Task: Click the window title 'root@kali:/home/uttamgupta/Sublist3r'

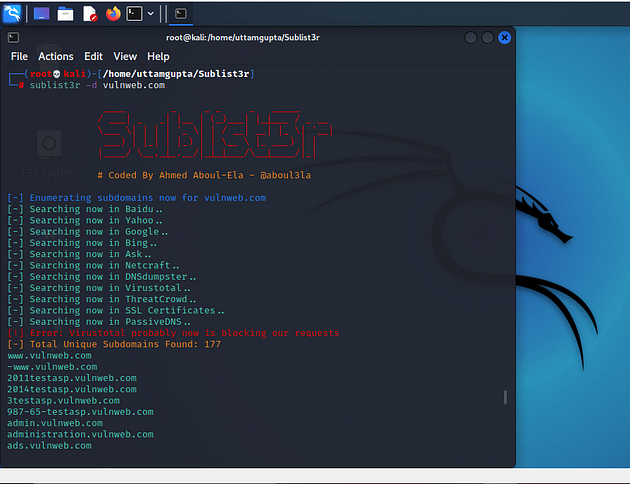Action: [x=243, y=38]
